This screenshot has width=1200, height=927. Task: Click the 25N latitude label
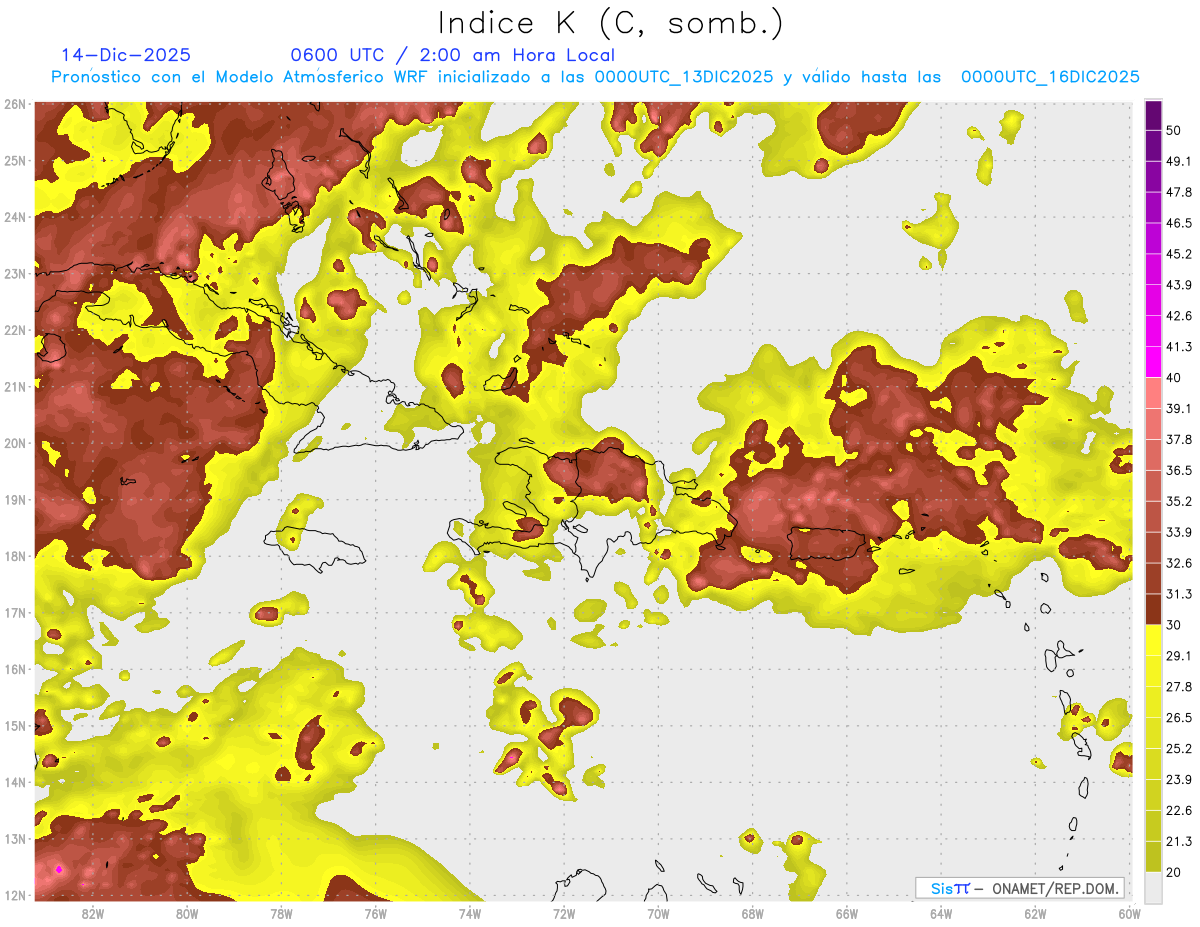point(15,160)
